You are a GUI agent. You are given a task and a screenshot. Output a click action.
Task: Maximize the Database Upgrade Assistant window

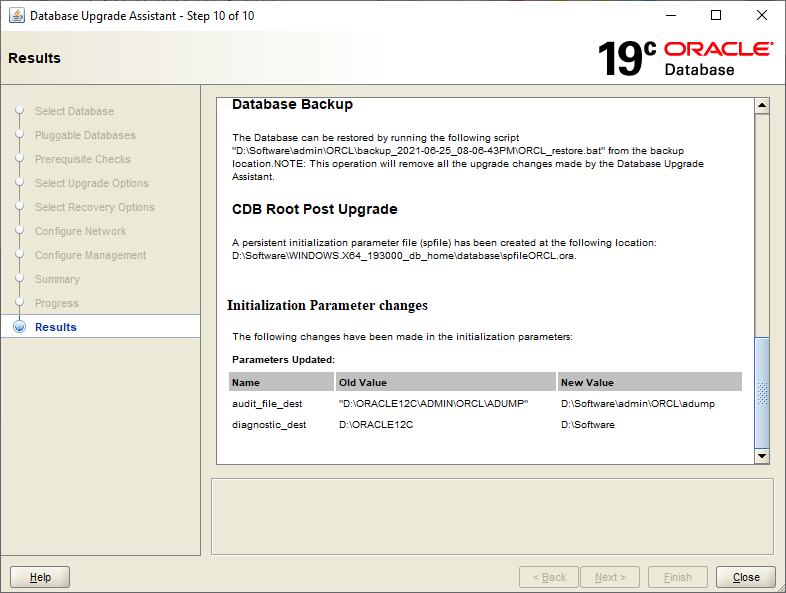[x=716, y=16]
